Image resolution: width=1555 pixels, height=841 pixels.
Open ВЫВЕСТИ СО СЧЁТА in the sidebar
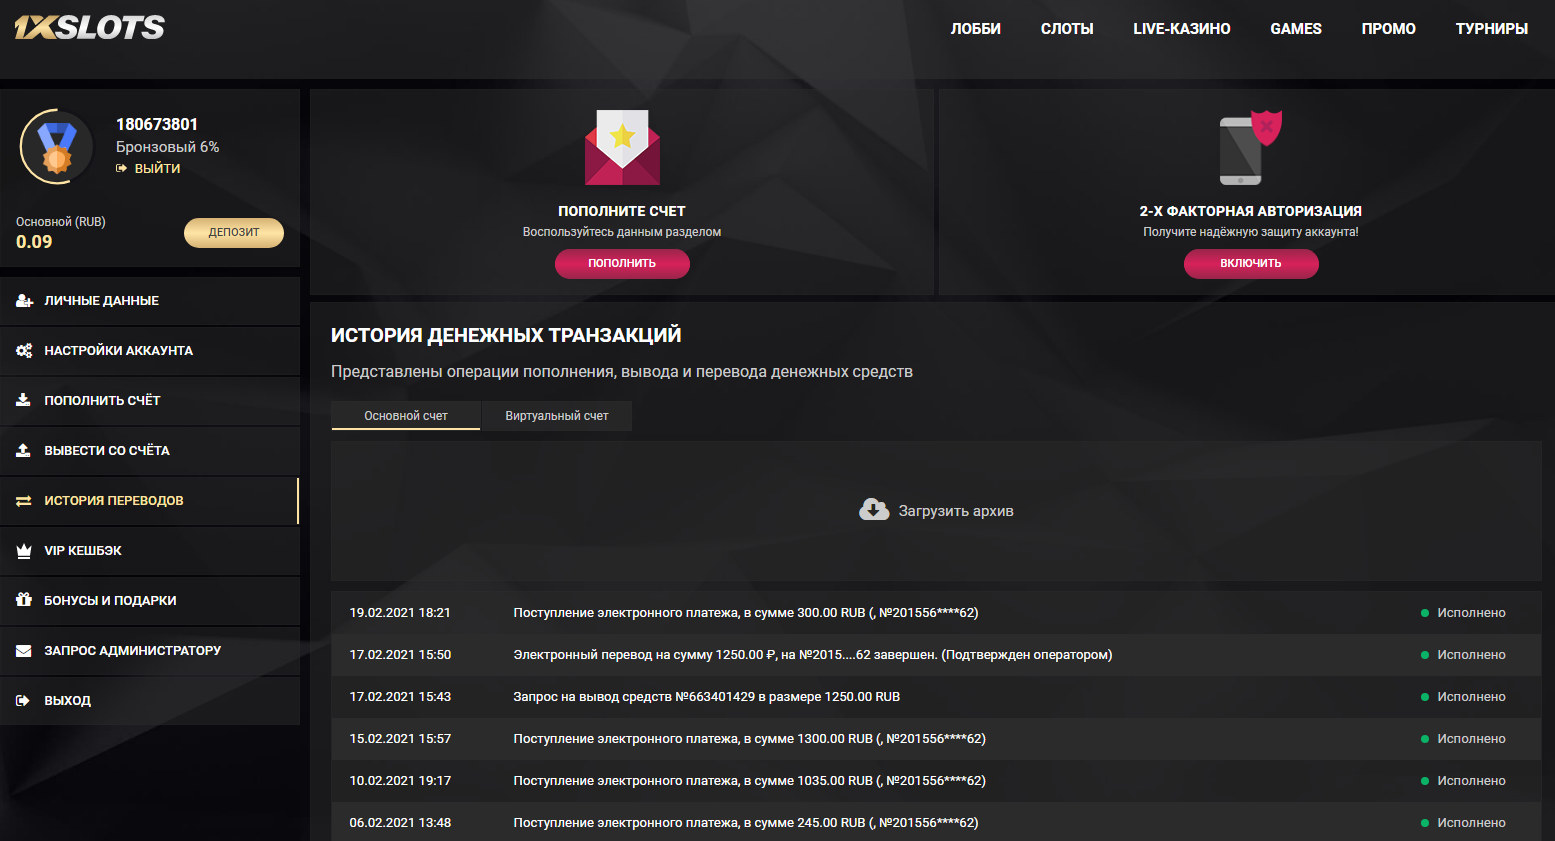pos(150,451)
